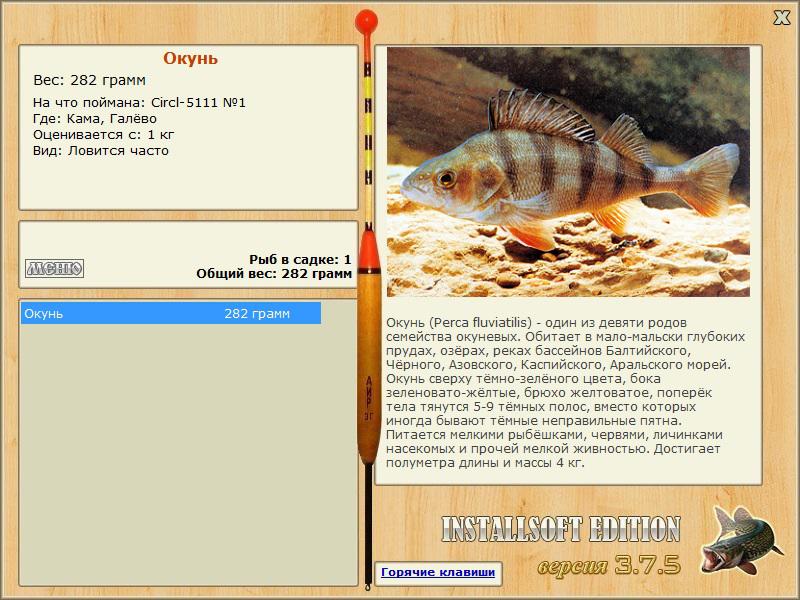Click the Меню button
The height and width of the screenshot is (600, 800).
click(x=55, y=268)
